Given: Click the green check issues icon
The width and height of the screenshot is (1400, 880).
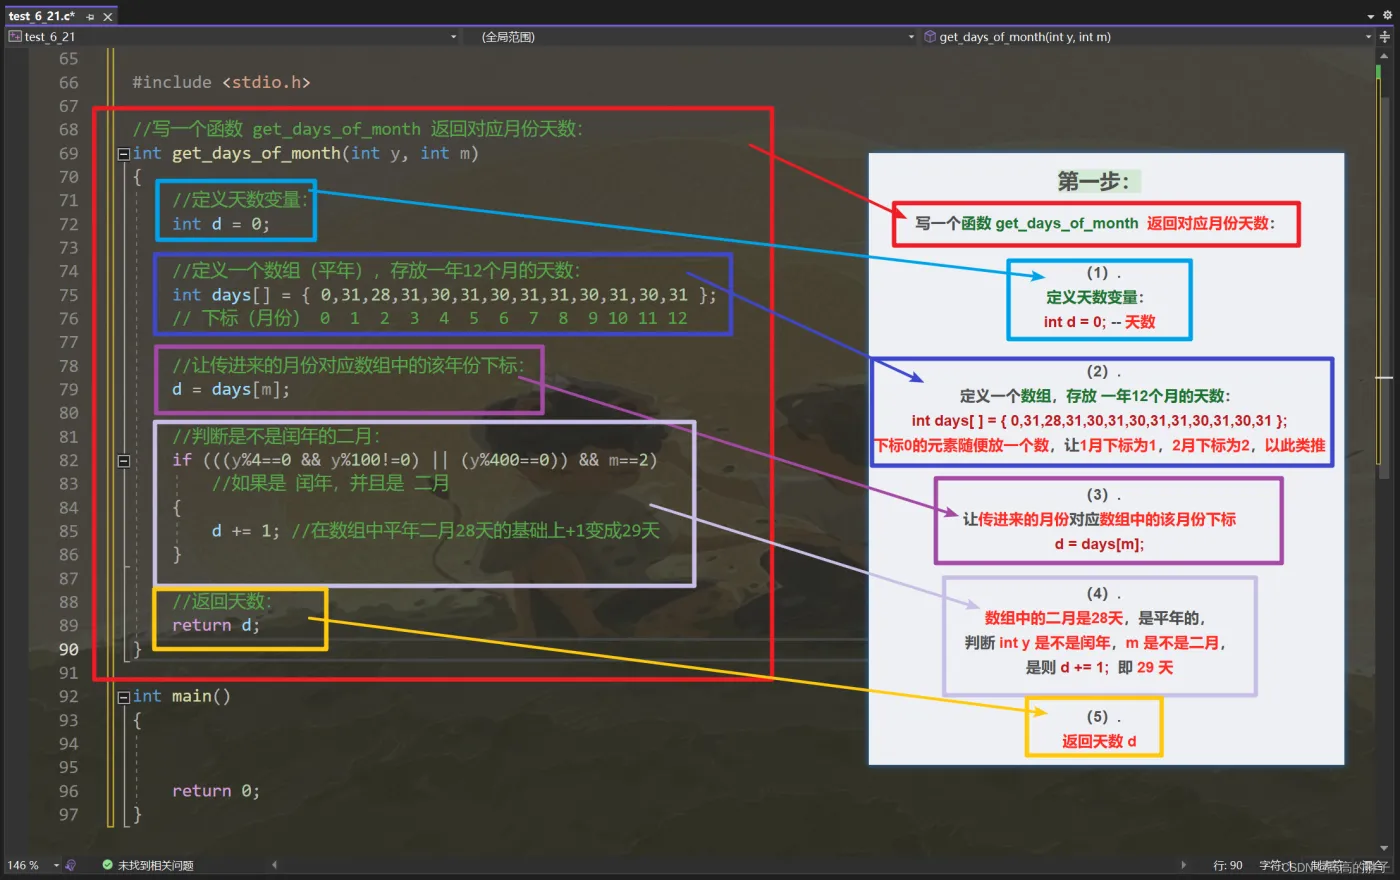Looking at the screenshot, I should (107, 865).
